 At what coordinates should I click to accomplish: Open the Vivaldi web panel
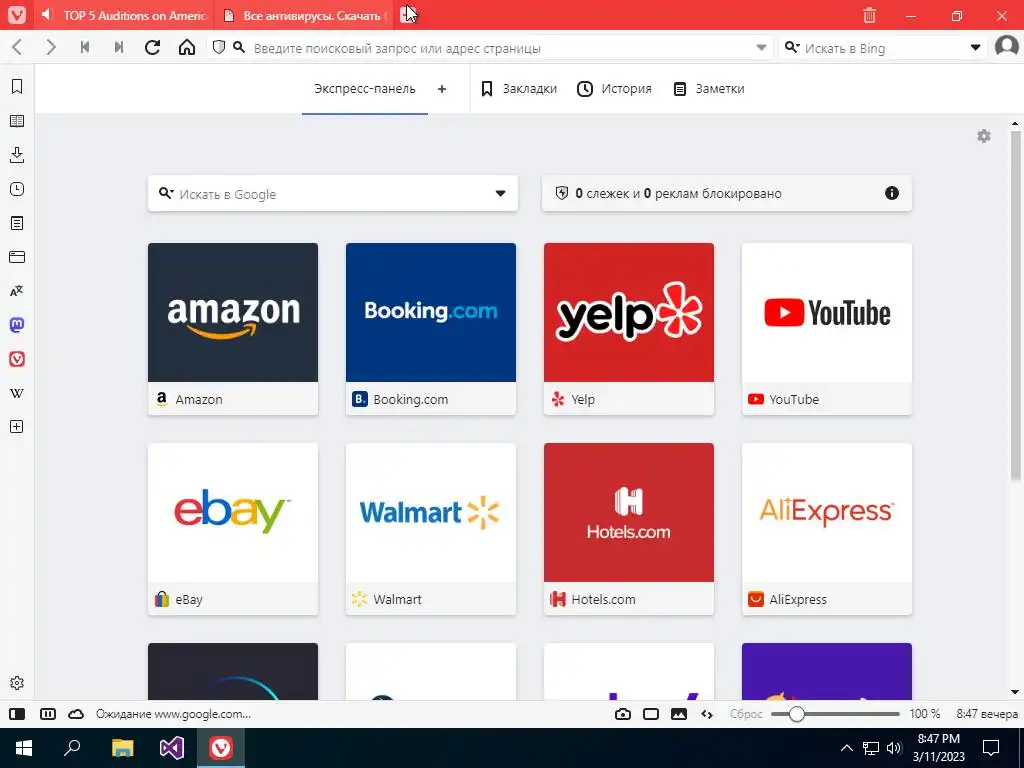17,359
